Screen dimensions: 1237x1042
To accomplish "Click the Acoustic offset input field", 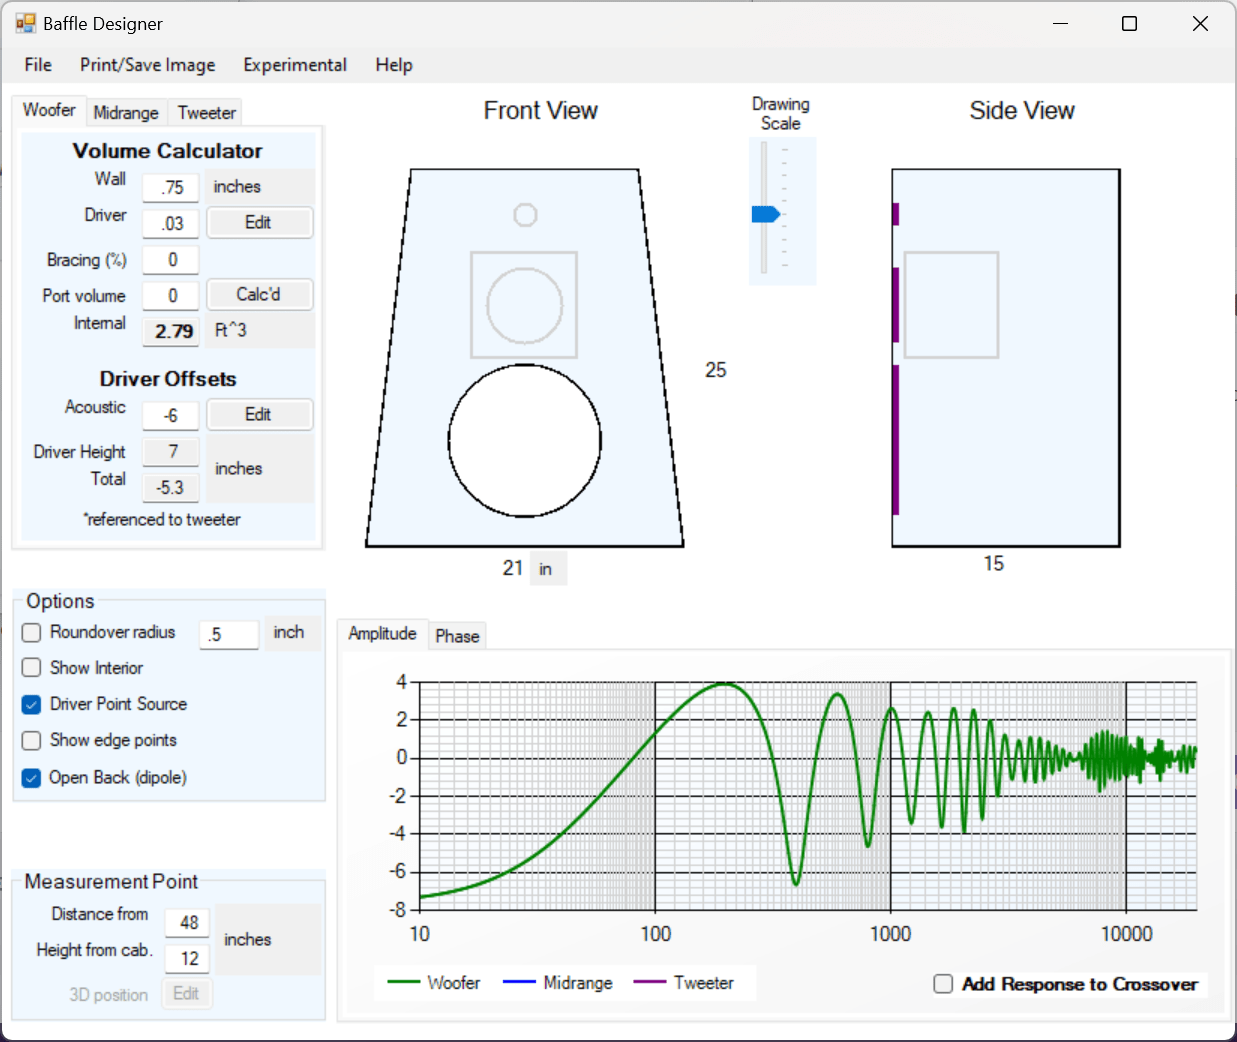I will pos(171,415).
